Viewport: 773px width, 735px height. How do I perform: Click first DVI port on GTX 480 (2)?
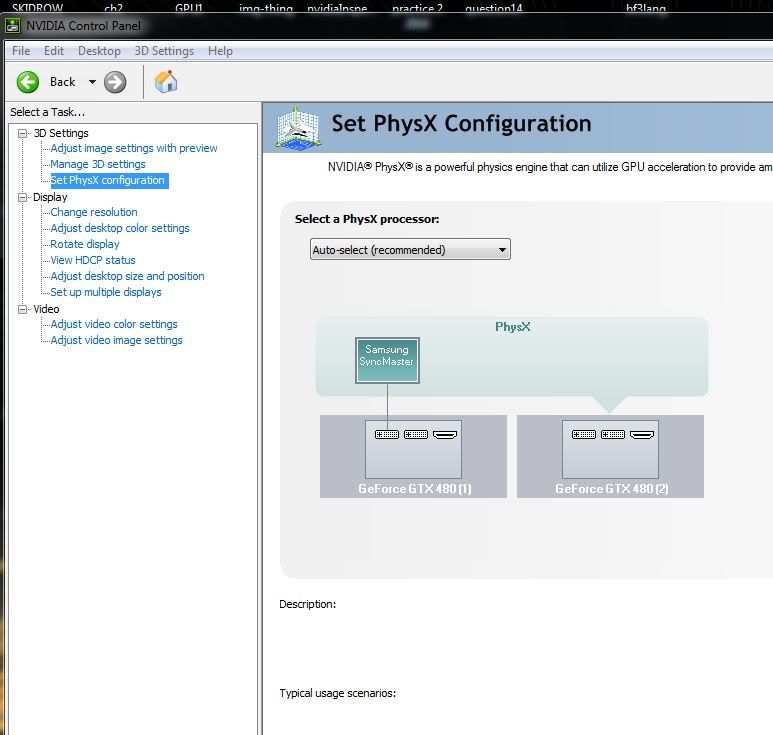(584, 434)
